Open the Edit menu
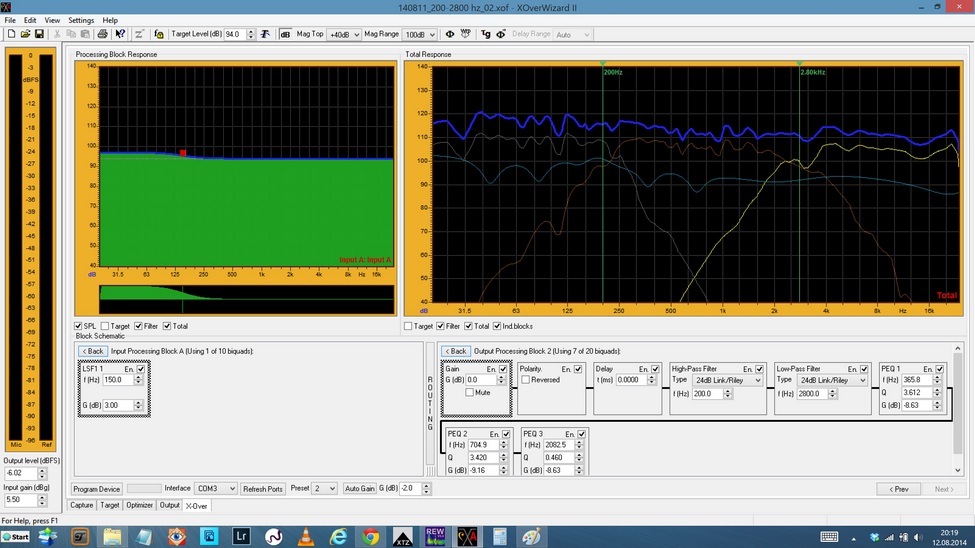Viewport: 975px width, 548px height. click(30, 20)
